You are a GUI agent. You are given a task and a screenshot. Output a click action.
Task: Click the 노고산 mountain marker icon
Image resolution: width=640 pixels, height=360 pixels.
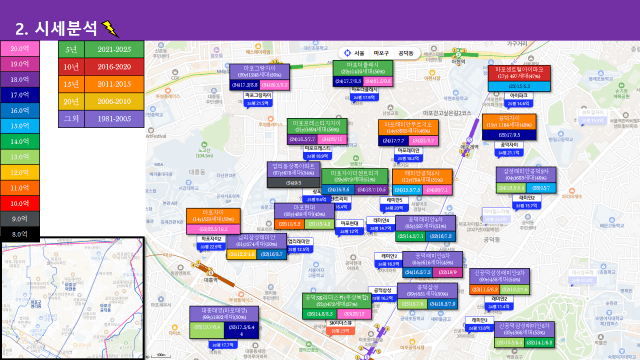[x=204, y=144]
